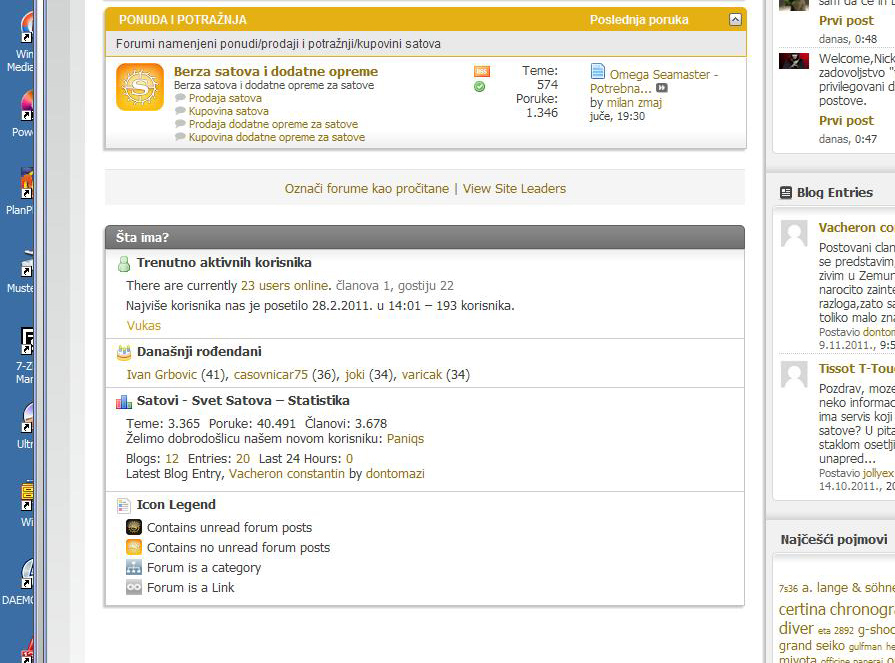Jump to last post arrow after Potrebna

pyautogui.click(x=662, y=88)
